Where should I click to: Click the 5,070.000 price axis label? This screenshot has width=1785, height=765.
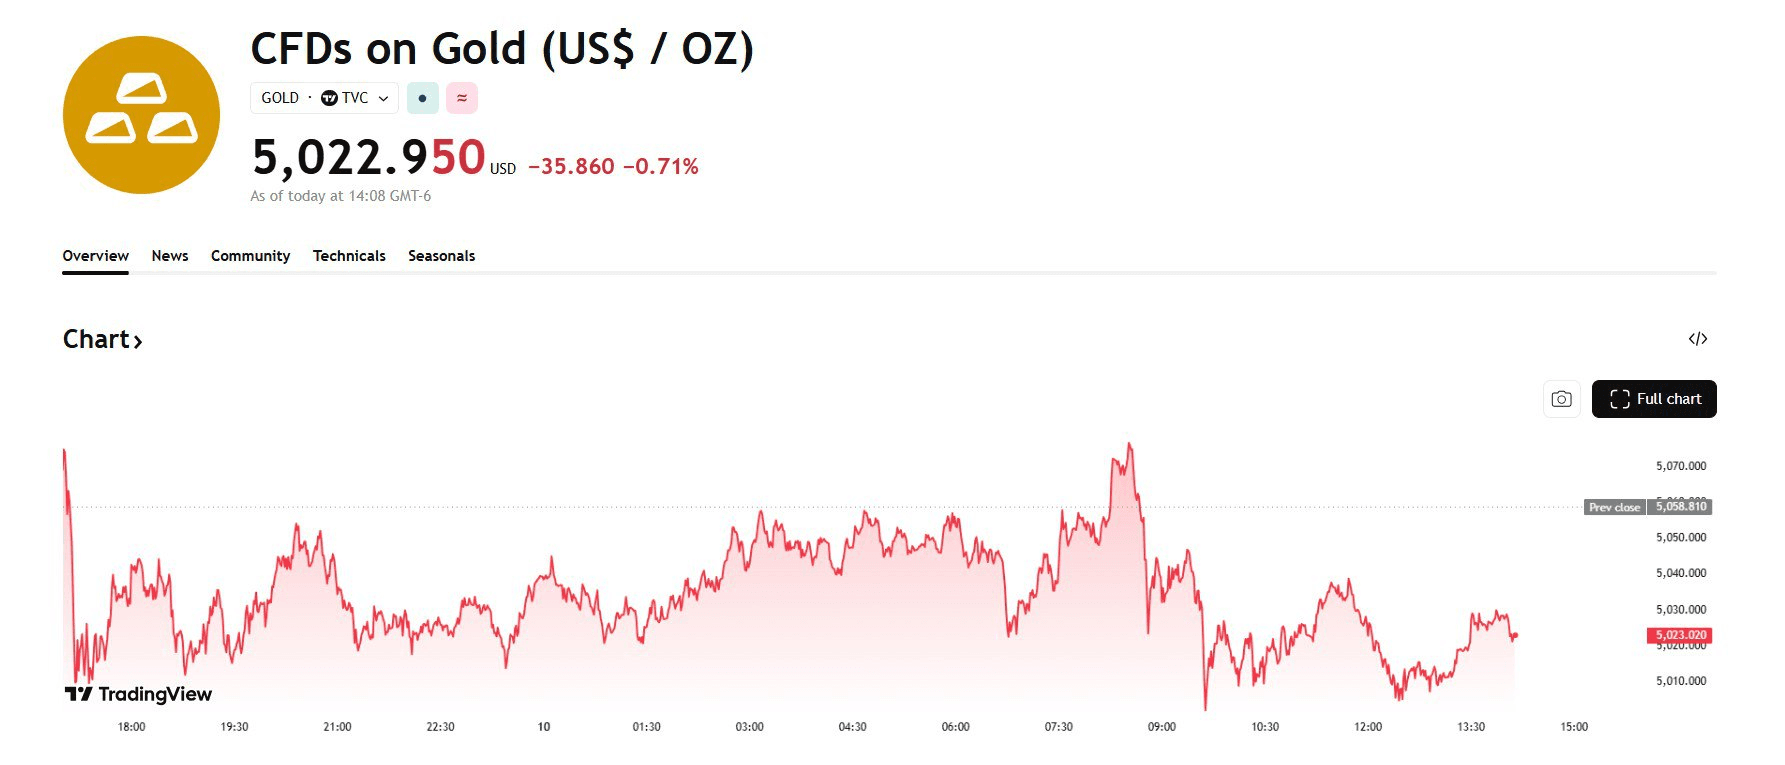pyautogui.click(x=1680, y=466)
